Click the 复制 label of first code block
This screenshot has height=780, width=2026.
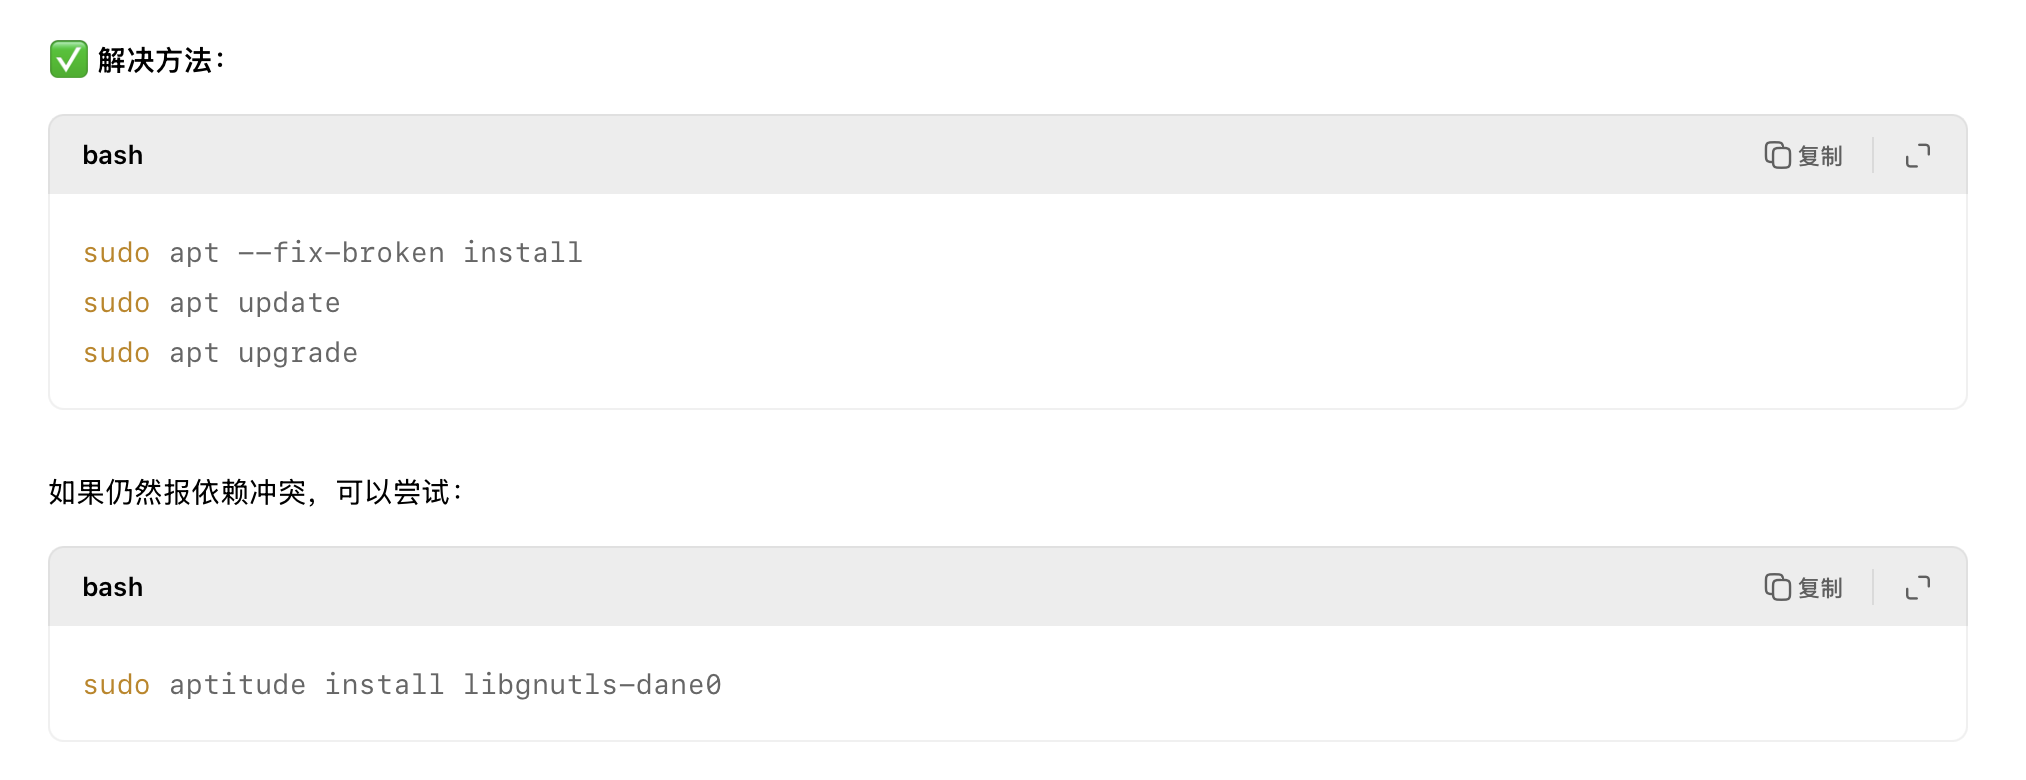[x=1820, y=156]
